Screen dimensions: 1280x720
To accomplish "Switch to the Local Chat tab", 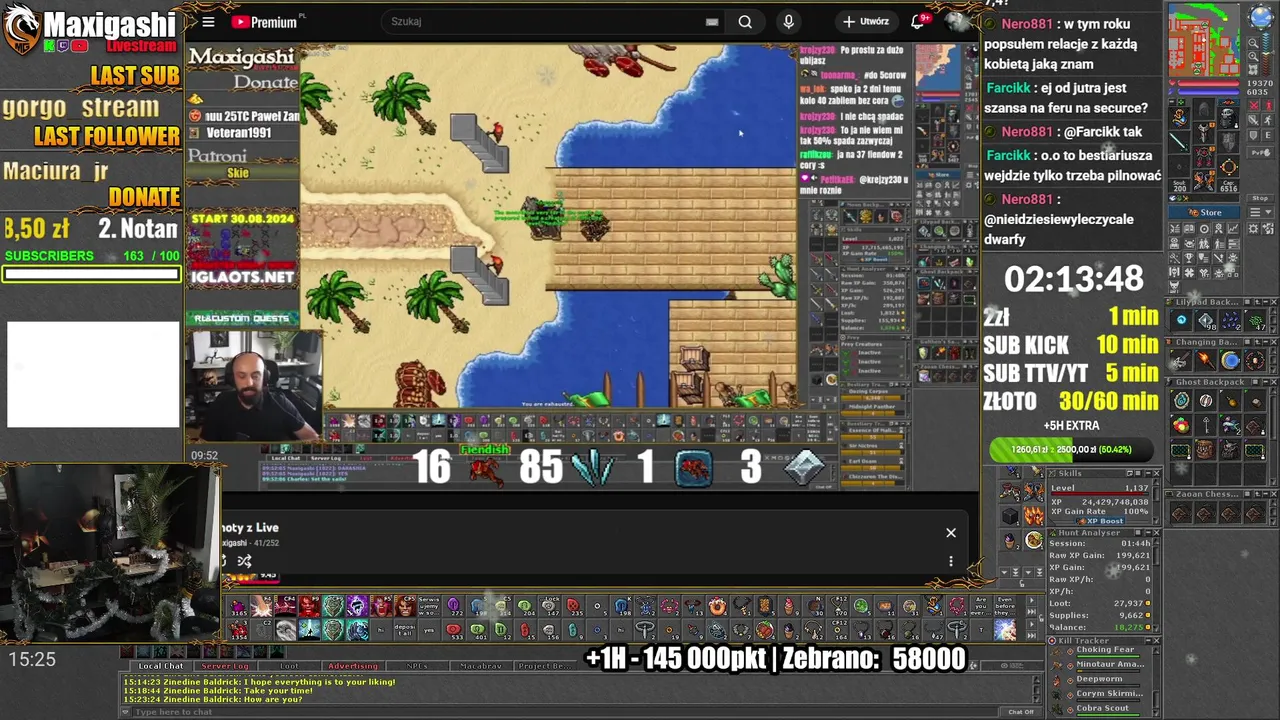I will click(161, 666).
